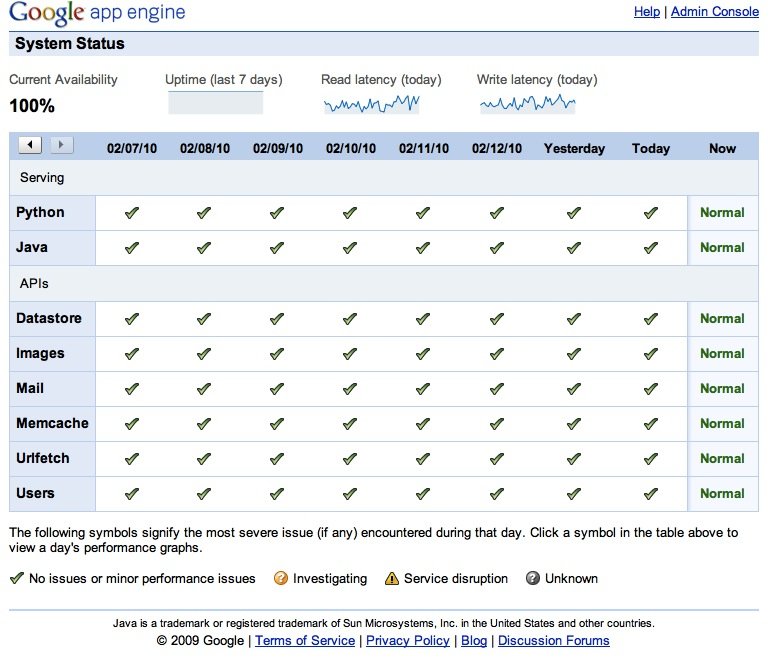The image size is (774, 664).
Task: Open the Help link
Action: coord(647,12)
